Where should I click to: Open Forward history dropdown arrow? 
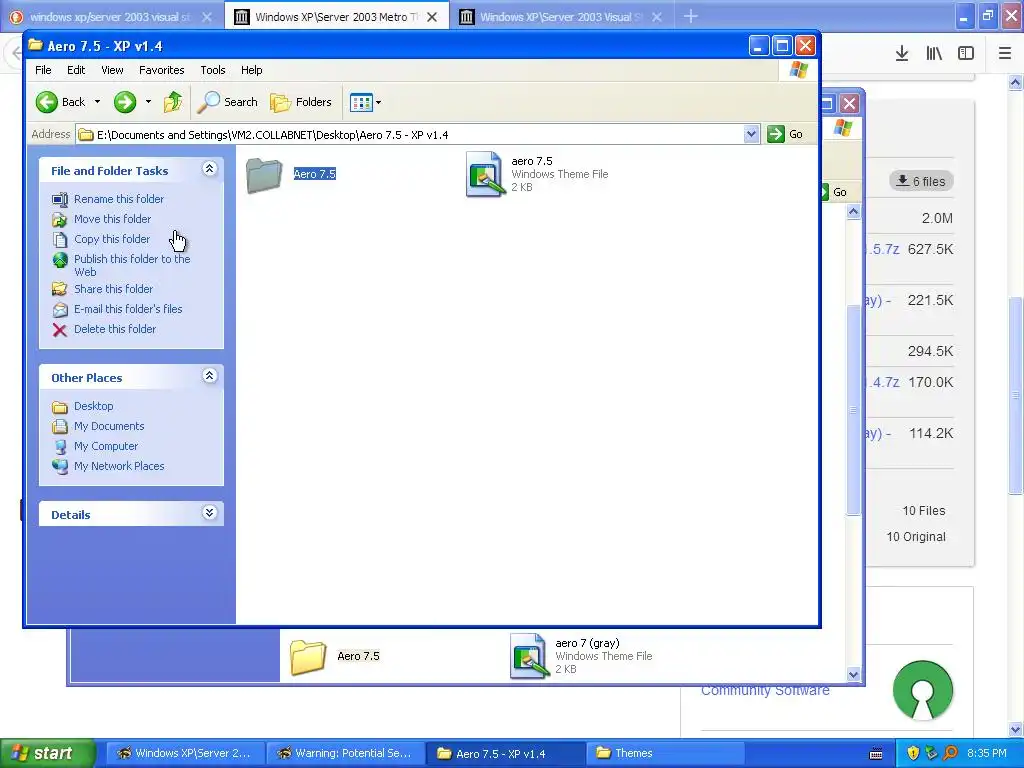tap(148, 102)
